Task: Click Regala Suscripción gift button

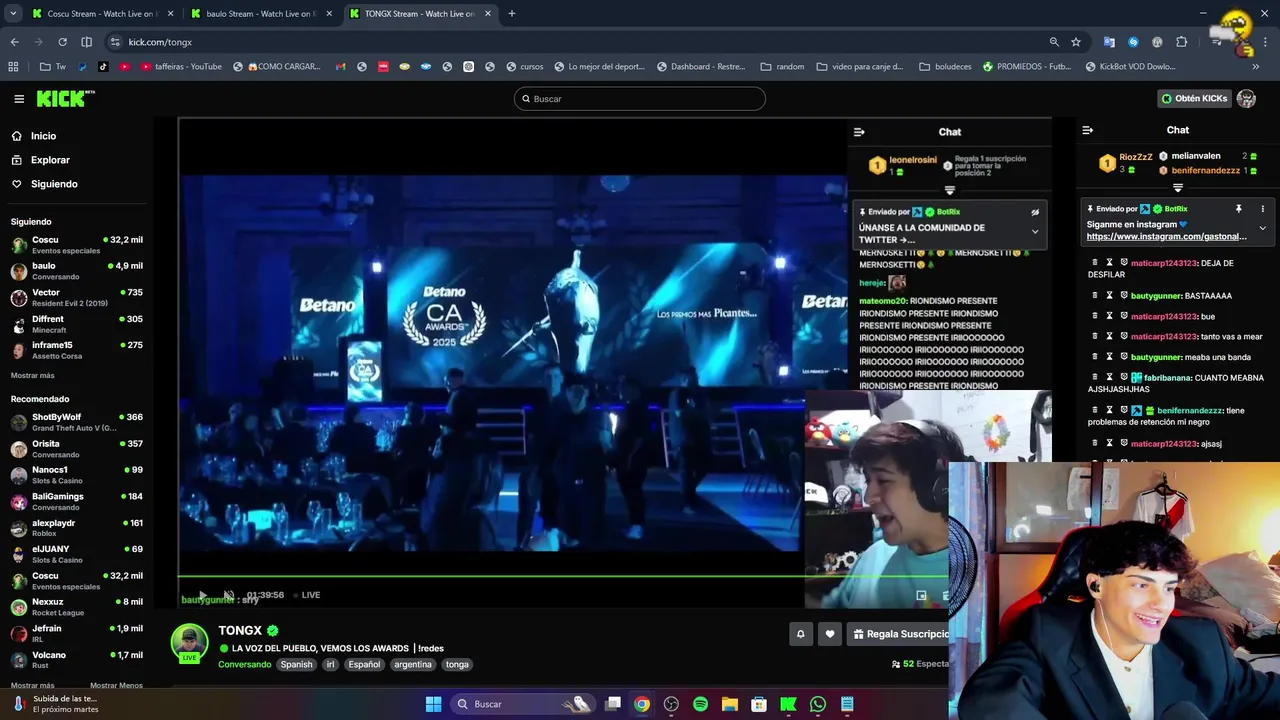Action: point(900,633)
